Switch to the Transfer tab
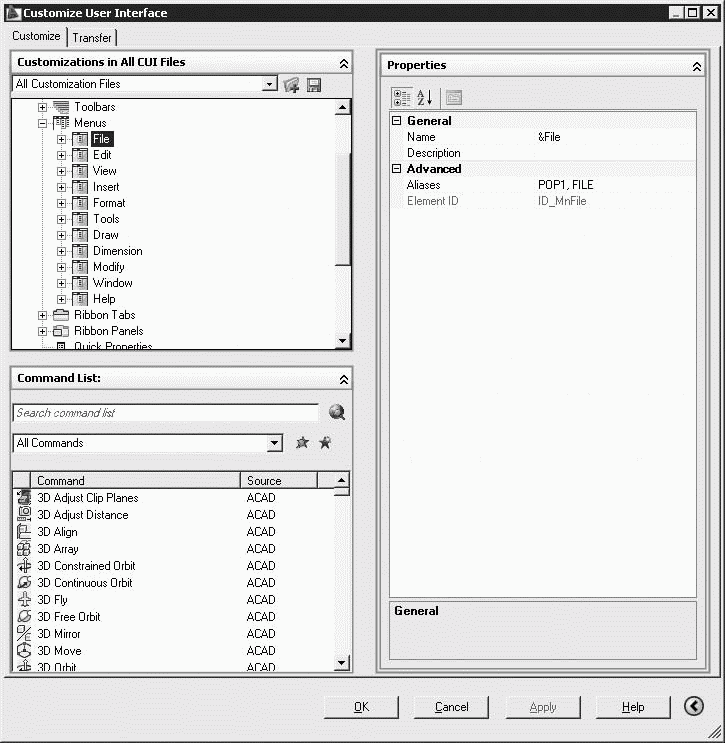Screen dimensions: 725x743 coord(92,37)
